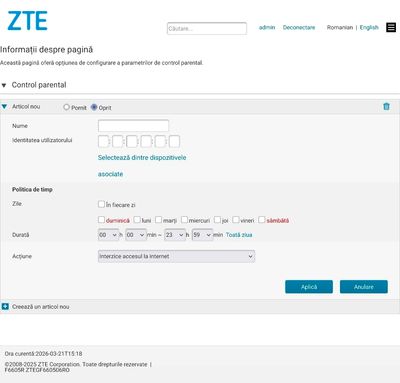Screen dimensions: 400x383
Task: Tick the În fiecare zi checkbox
Action: tap(101, 204)
